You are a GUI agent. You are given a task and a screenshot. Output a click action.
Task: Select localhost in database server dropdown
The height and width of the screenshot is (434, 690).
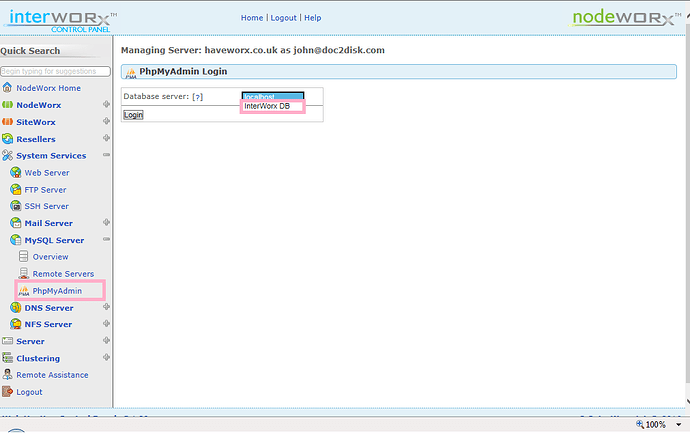point(272,96)
